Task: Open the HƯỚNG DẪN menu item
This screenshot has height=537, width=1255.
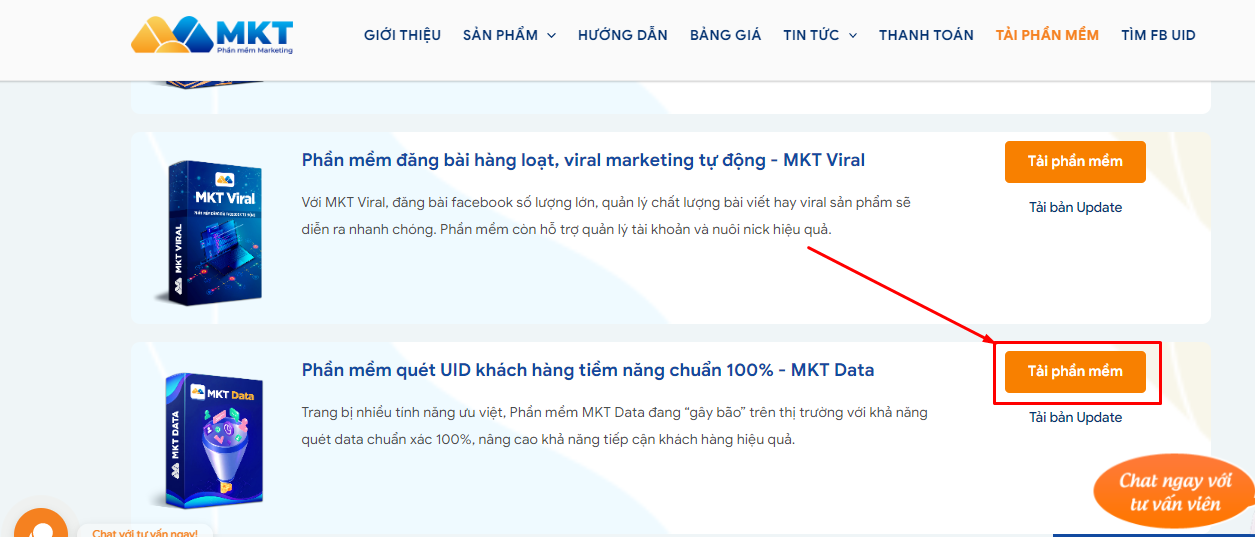Action: tap(622, 35)
